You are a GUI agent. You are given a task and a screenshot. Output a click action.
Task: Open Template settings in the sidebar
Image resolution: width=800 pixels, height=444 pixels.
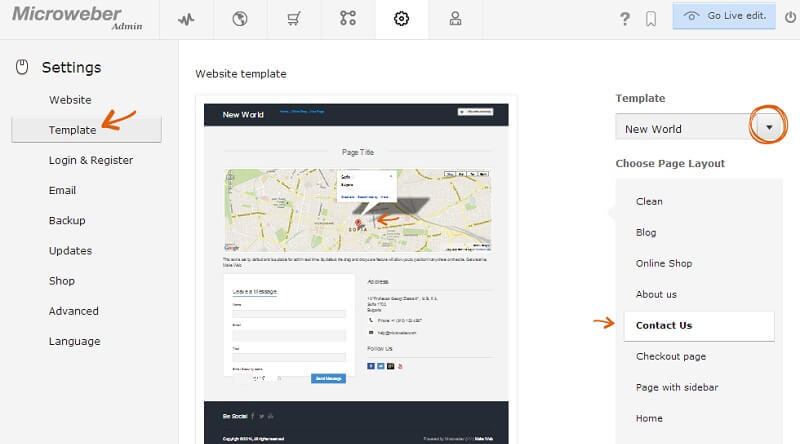point(73,130)
